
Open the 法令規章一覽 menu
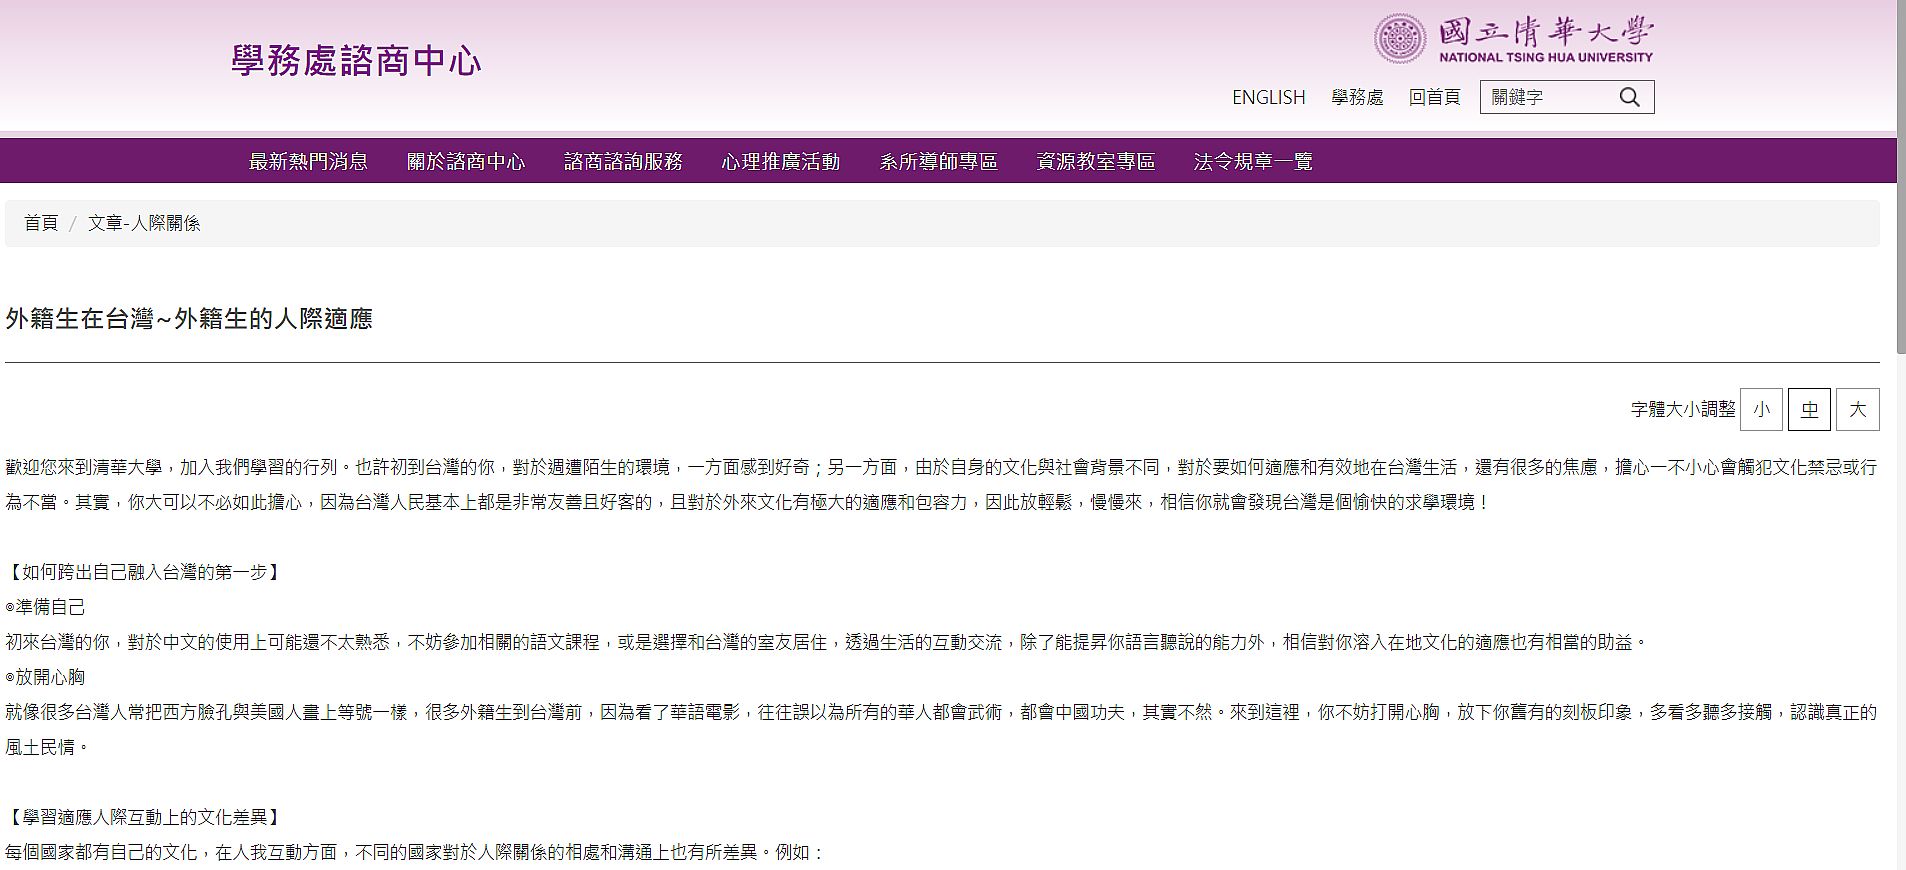[1253, 161]
